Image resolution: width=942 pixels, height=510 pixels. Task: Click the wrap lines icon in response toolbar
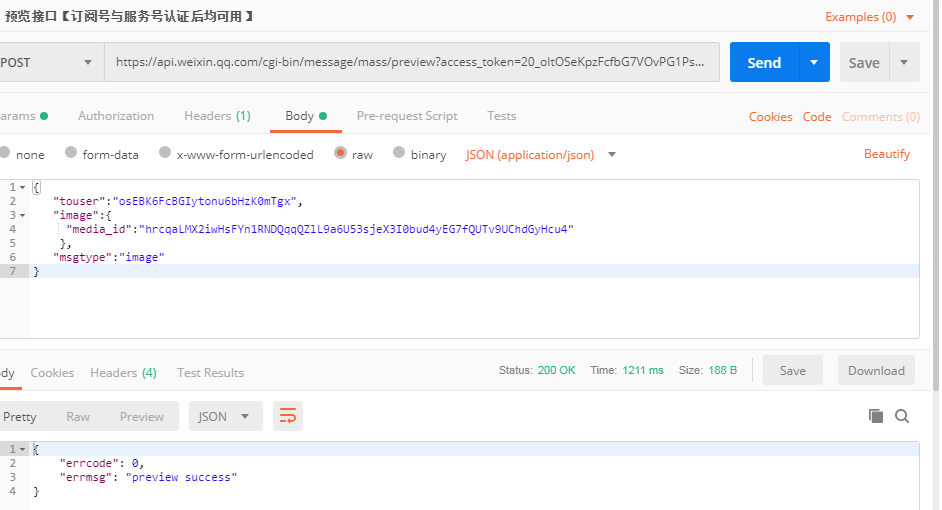[288, 416]
